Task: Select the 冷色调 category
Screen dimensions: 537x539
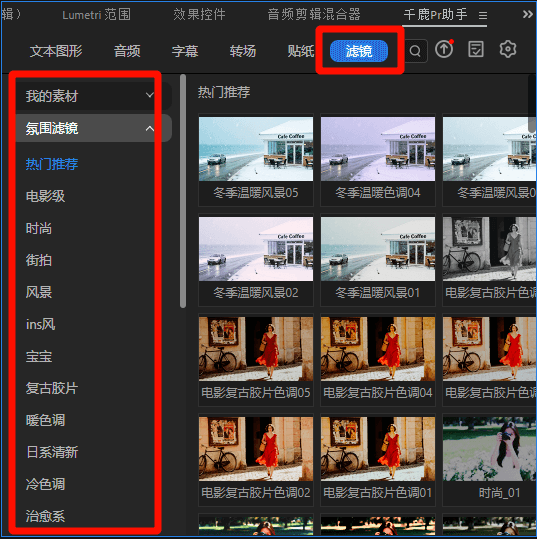Action: point(45,484)
